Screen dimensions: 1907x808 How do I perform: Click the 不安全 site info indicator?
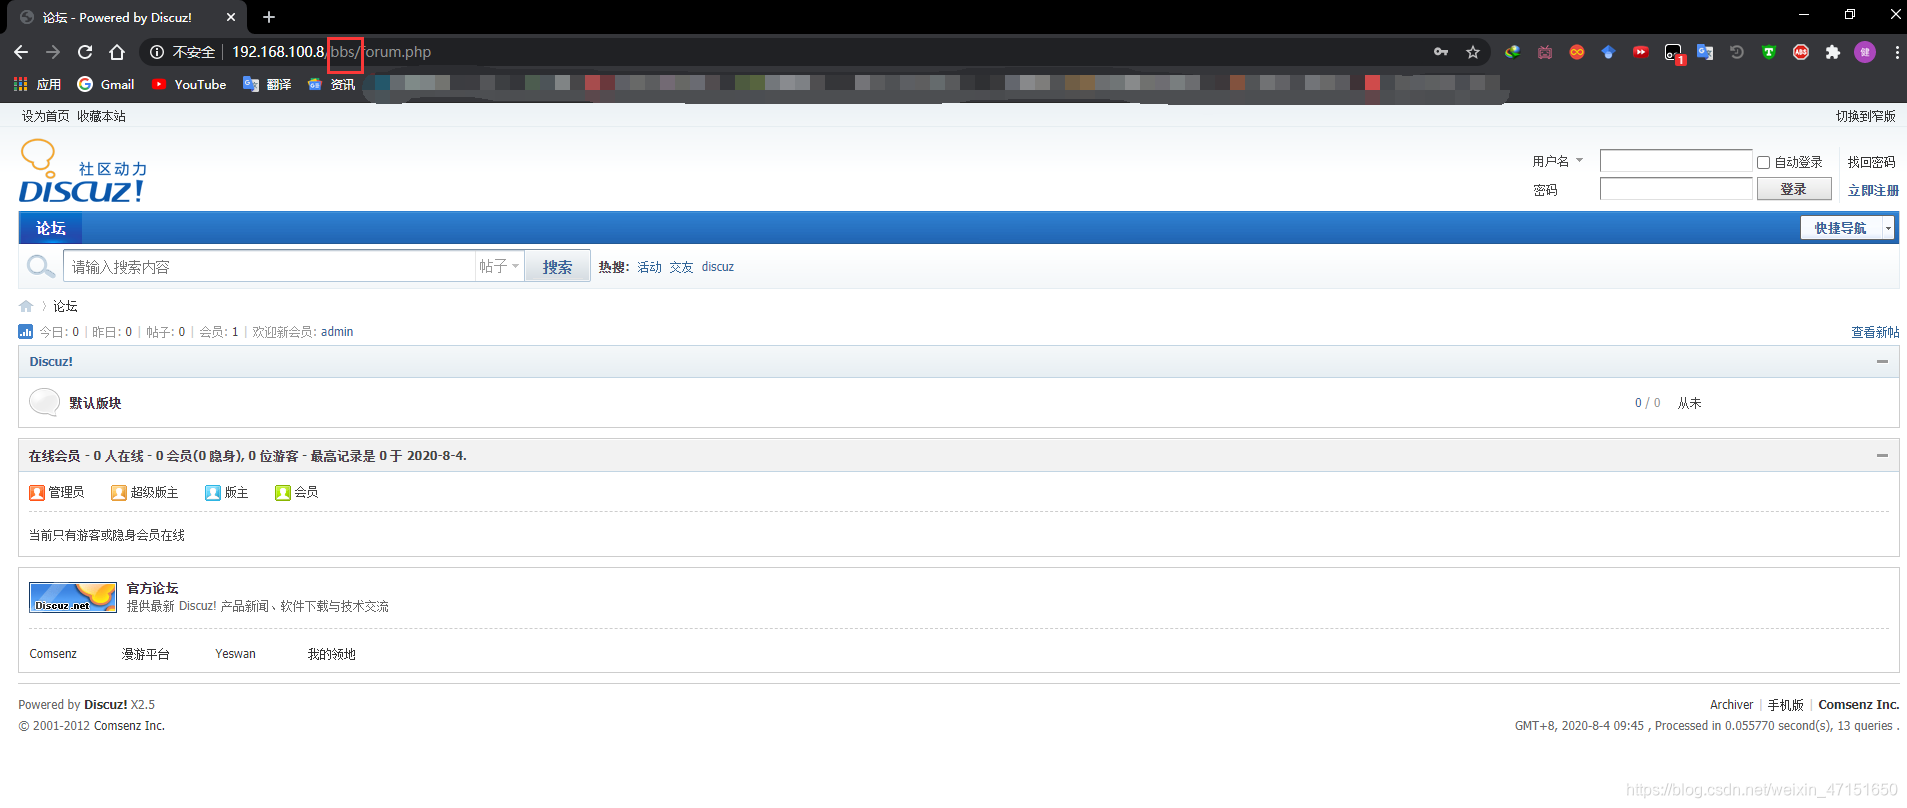click(x=182, y=52)
